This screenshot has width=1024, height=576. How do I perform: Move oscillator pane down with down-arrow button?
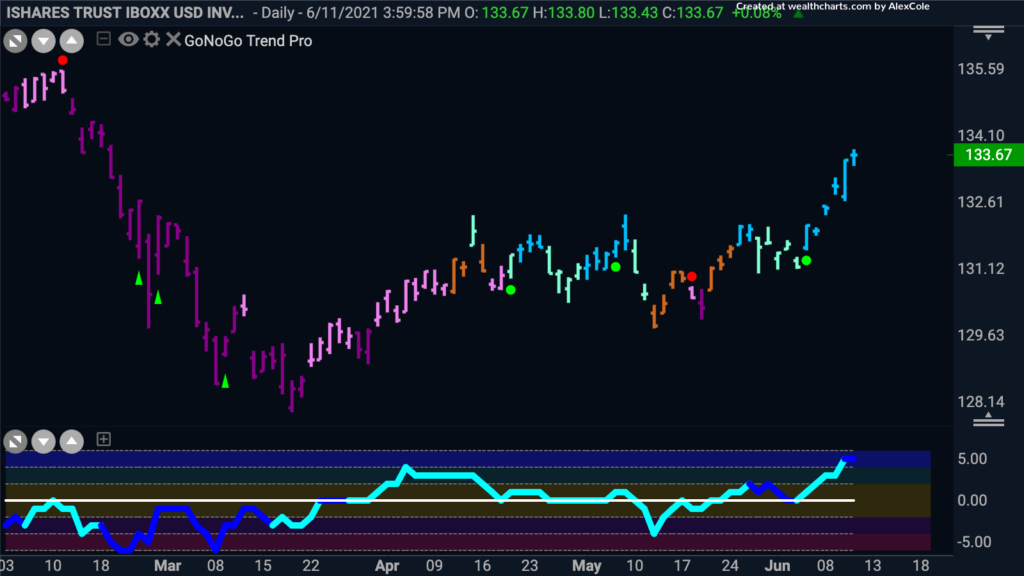pos(43,441)
